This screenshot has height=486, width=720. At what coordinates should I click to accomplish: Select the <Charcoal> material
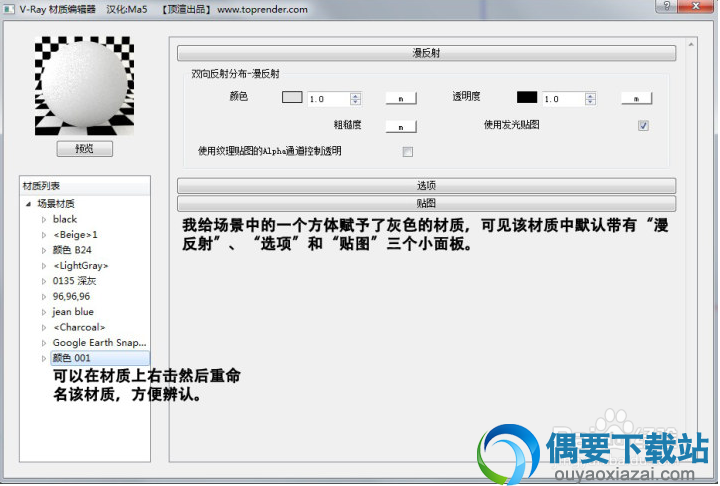(79, 328)
